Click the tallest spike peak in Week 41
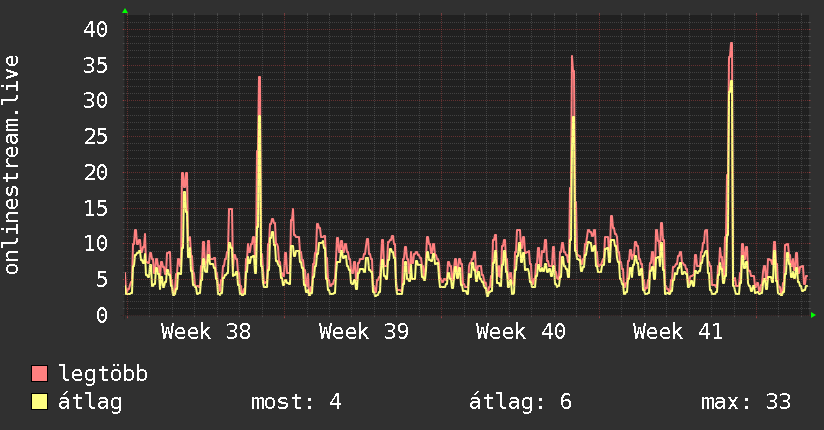Viewport: 824px width, 430px height. tap(731, 44)
